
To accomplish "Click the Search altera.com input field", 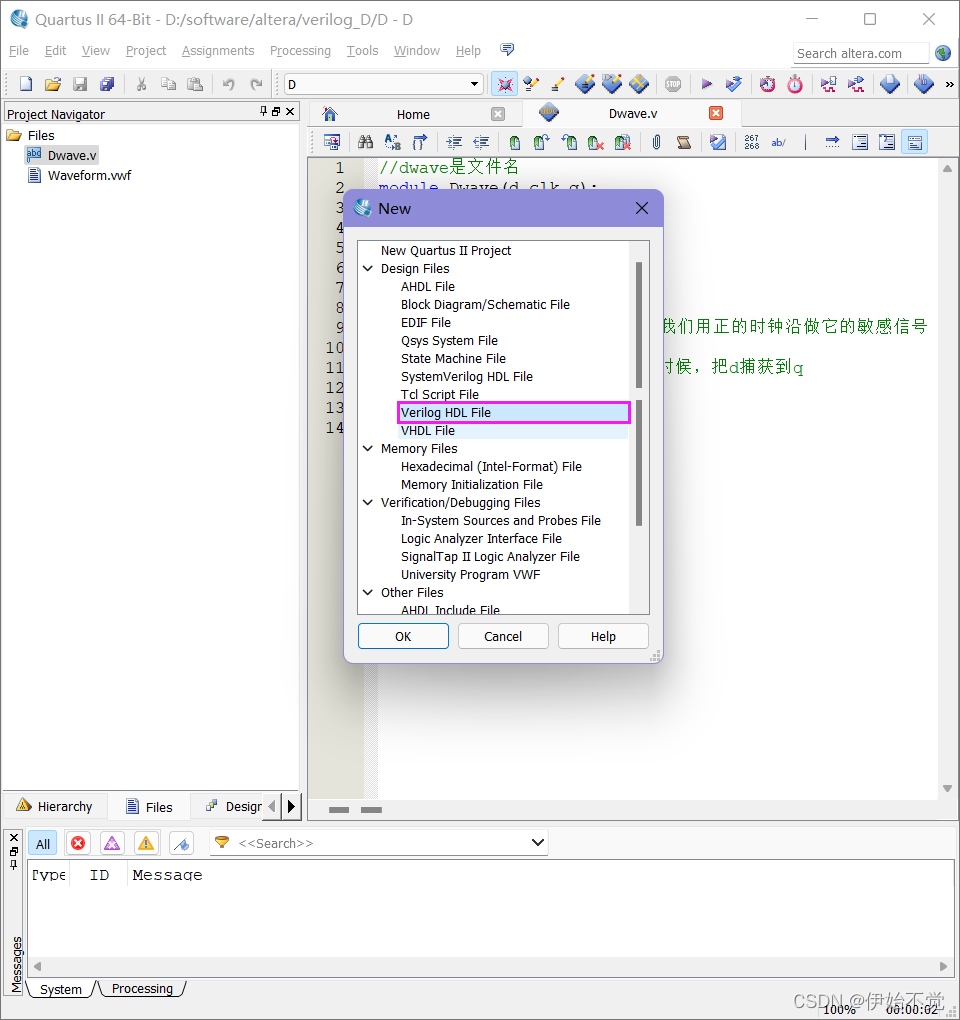I will 860,53.
